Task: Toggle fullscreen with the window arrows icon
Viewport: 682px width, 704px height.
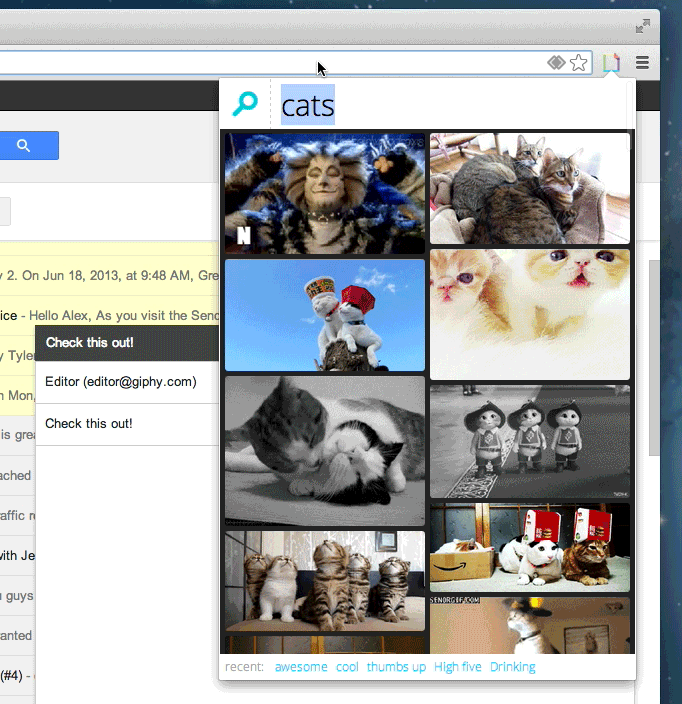Action: [643, 26]
